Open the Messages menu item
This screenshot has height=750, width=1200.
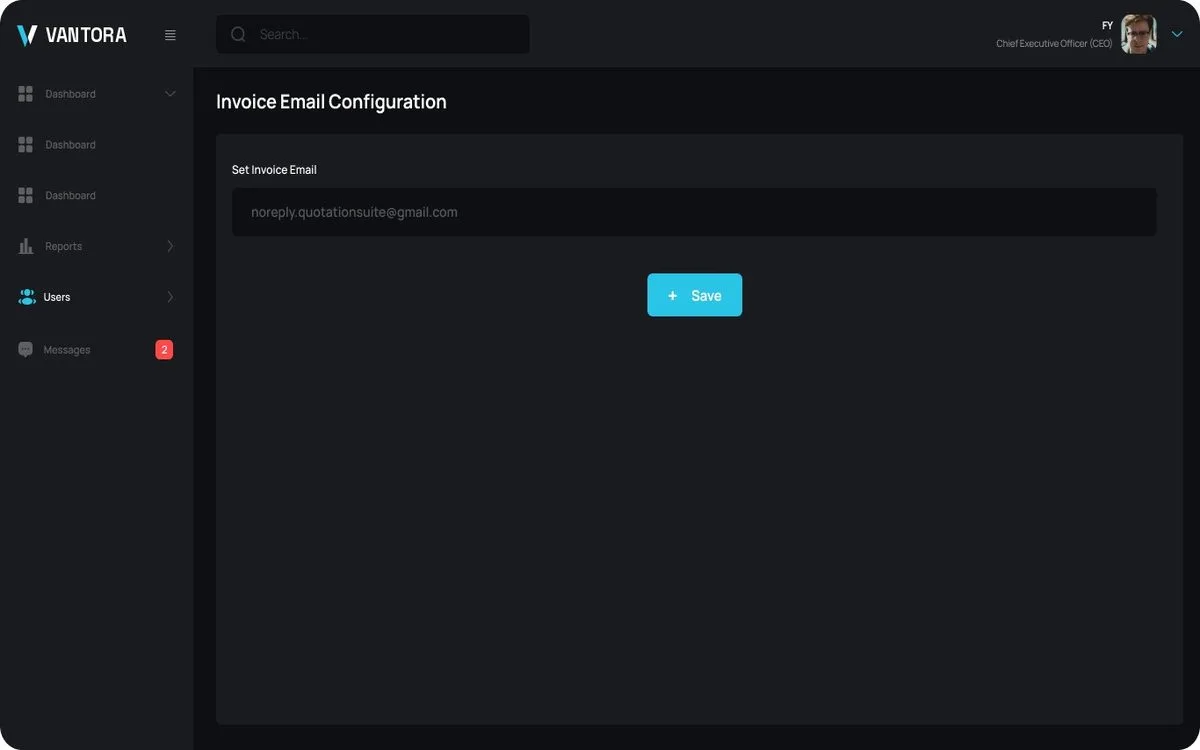click(x=97, y=350)
